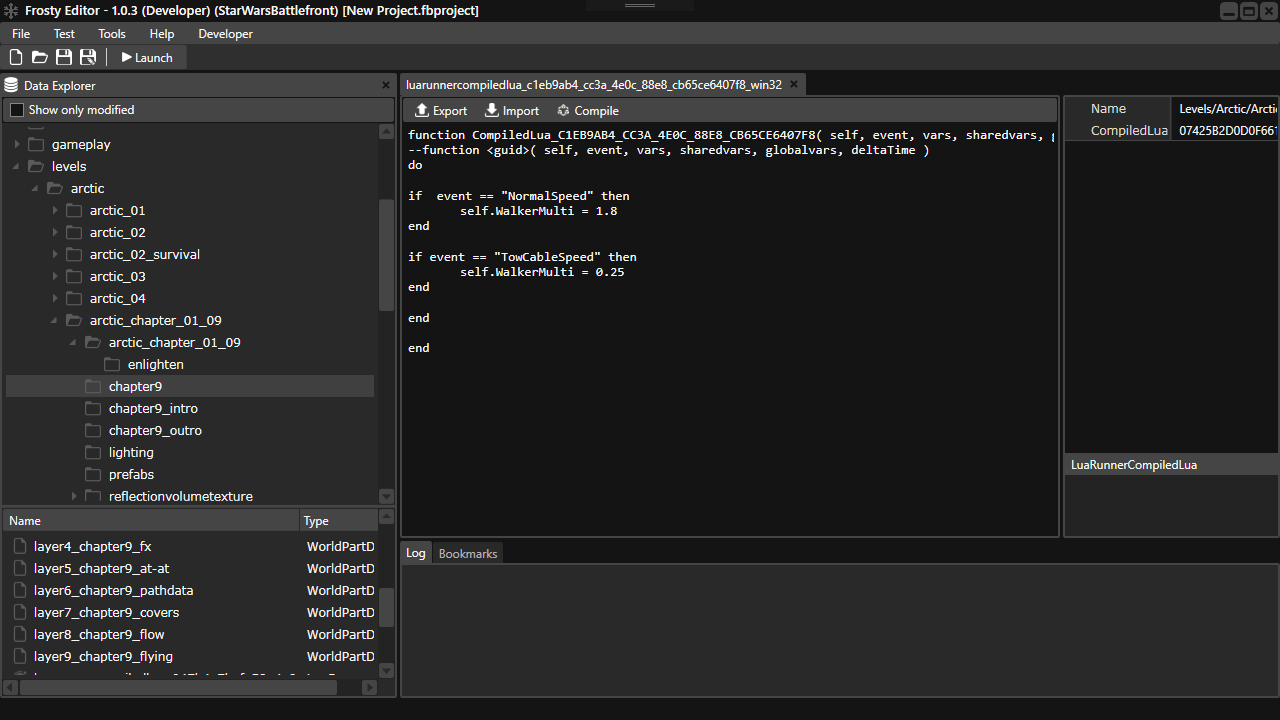Expand the reflectionvolumetexture folder

74,497
